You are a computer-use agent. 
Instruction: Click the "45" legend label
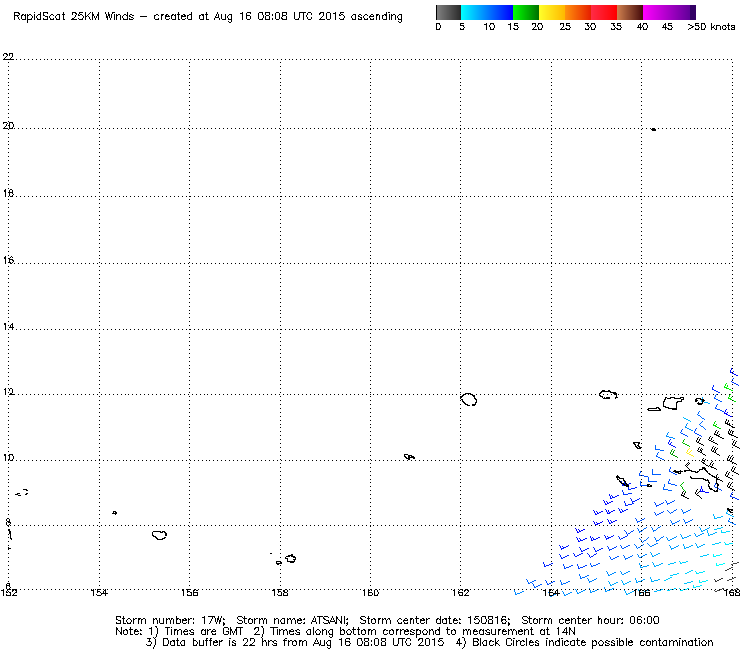667,27
